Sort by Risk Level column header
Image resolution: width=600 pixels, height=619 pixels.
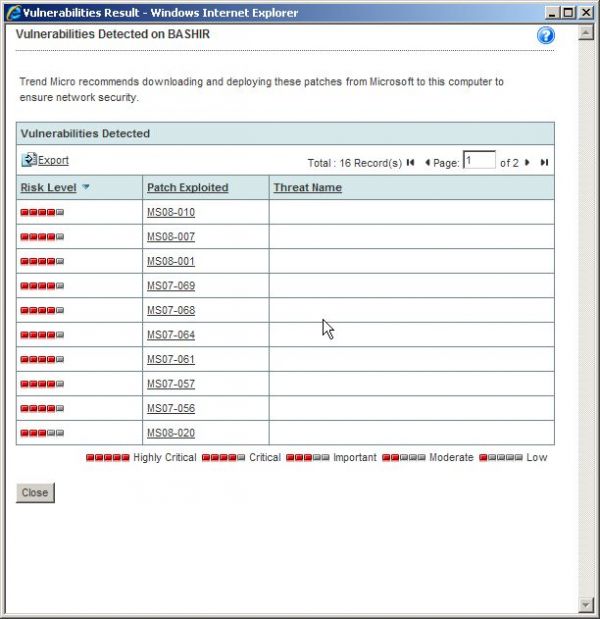[48, 188]
